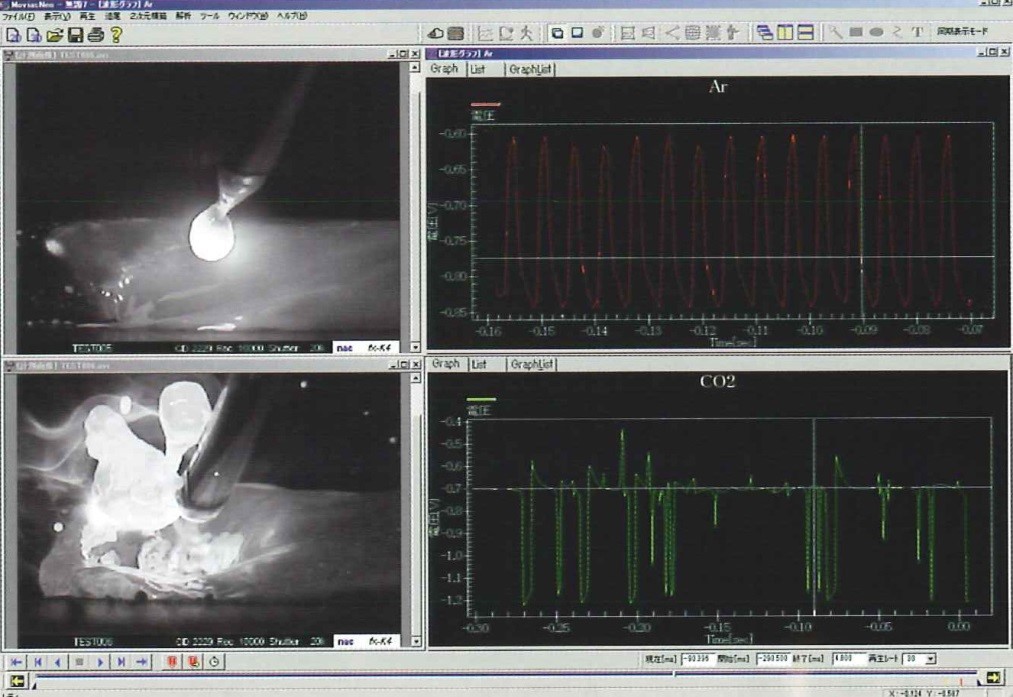Save using the floppy disk icon
Screen dimensions: 1013x697
tap(74, 35)
